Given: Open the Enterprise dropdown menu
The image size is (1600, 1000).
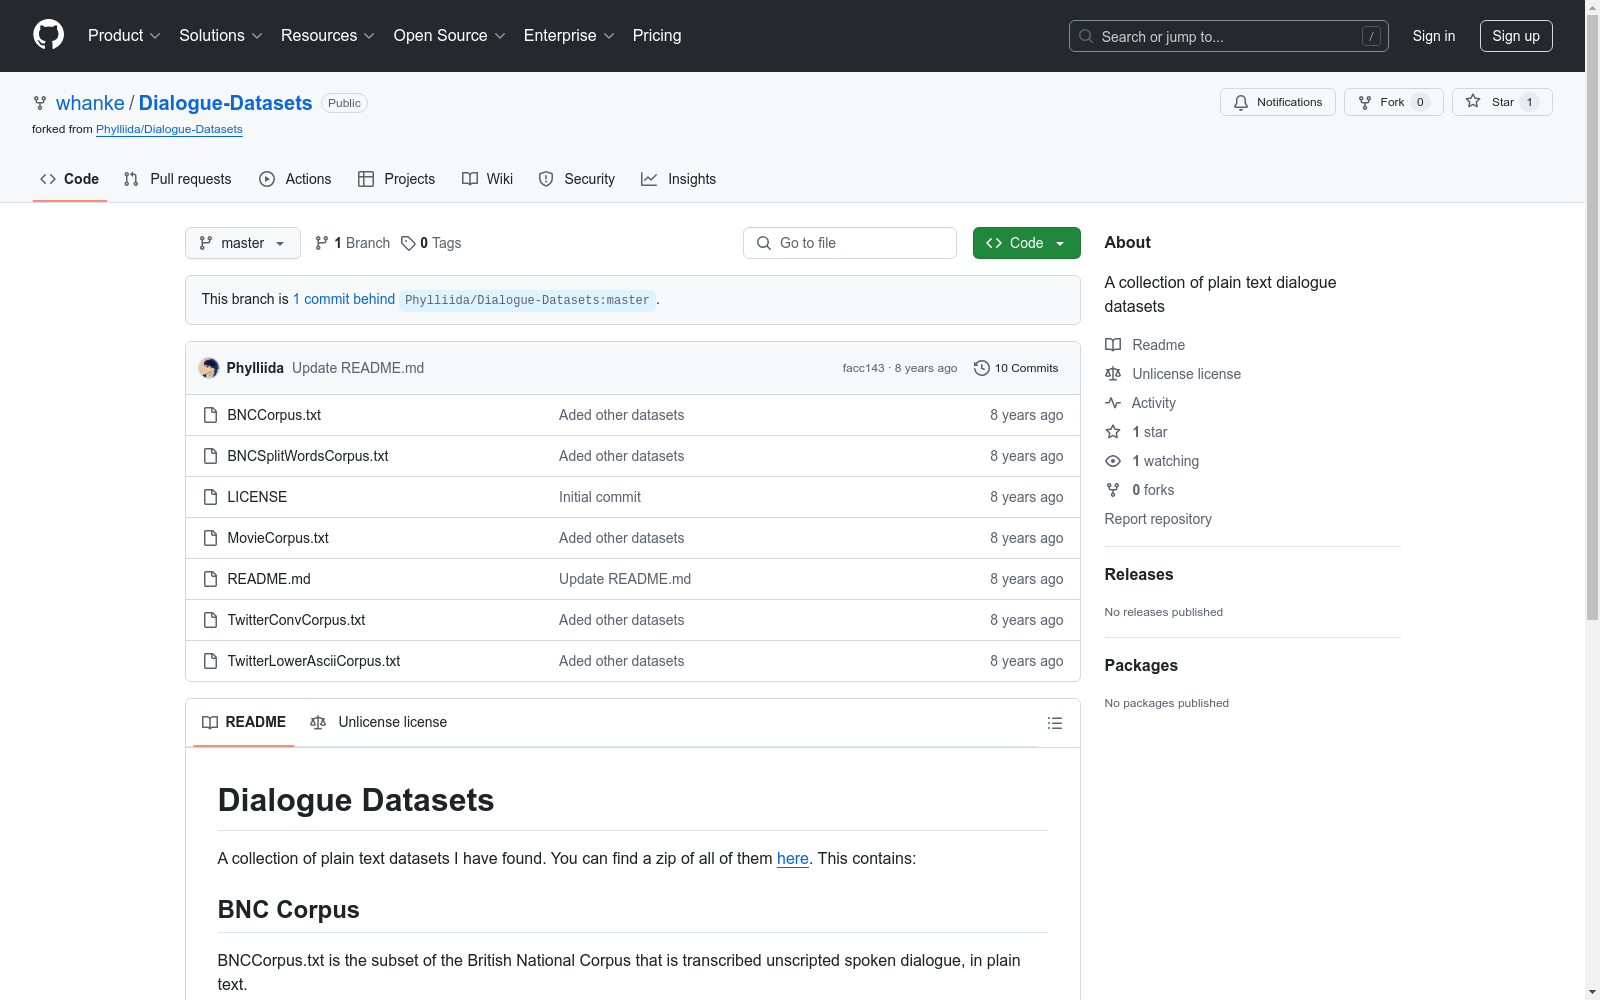Looking at the screenshot, I should pyautogui.click(x=569, y=36).
